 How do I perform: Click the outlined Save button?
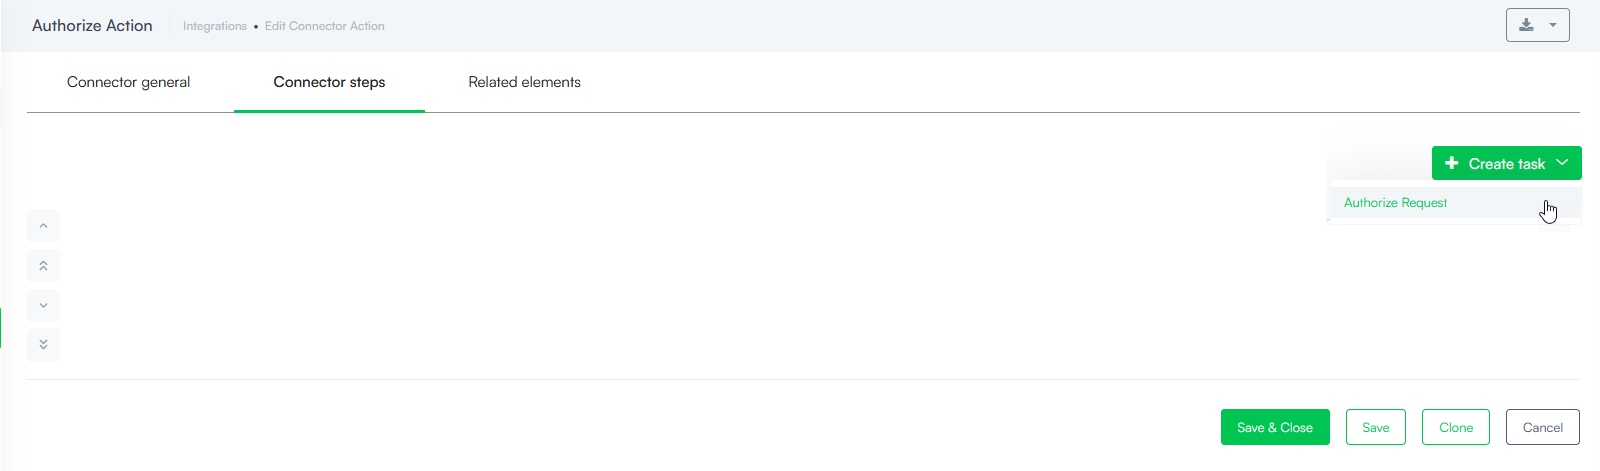pyautogui.click(x=1376, y=427)
